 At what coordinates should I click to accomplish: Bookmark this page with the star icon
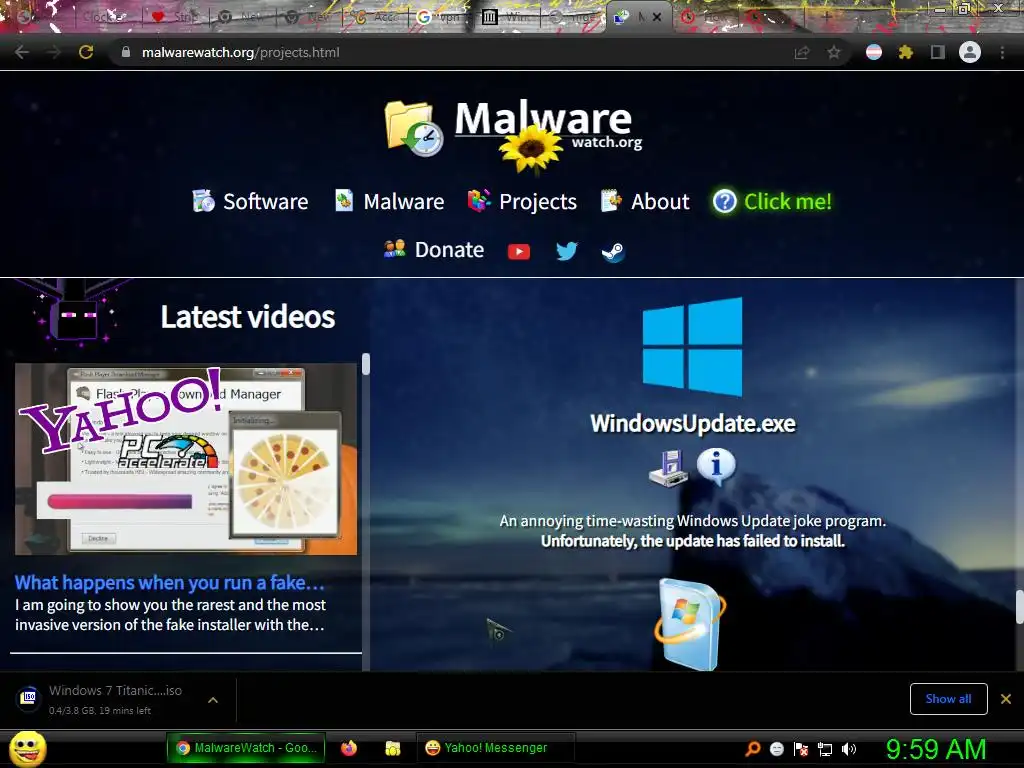point(833,53)
